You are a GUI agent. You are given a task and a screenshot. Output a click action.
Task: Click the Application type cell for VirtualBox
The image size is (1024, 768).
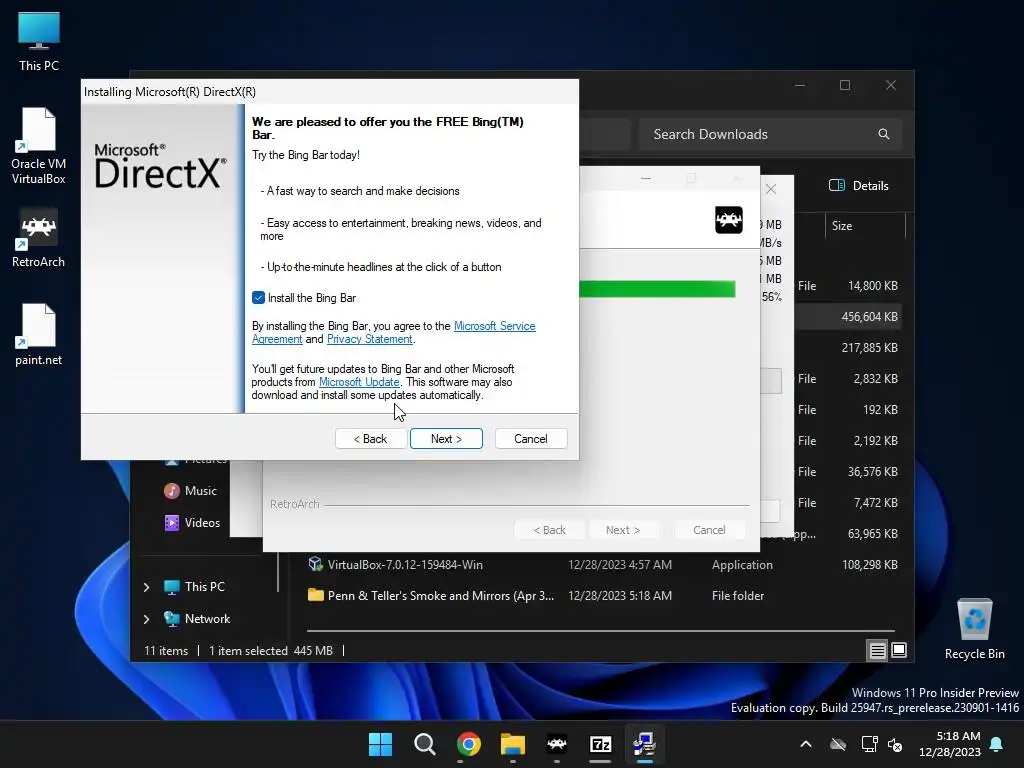click(742, 565)
